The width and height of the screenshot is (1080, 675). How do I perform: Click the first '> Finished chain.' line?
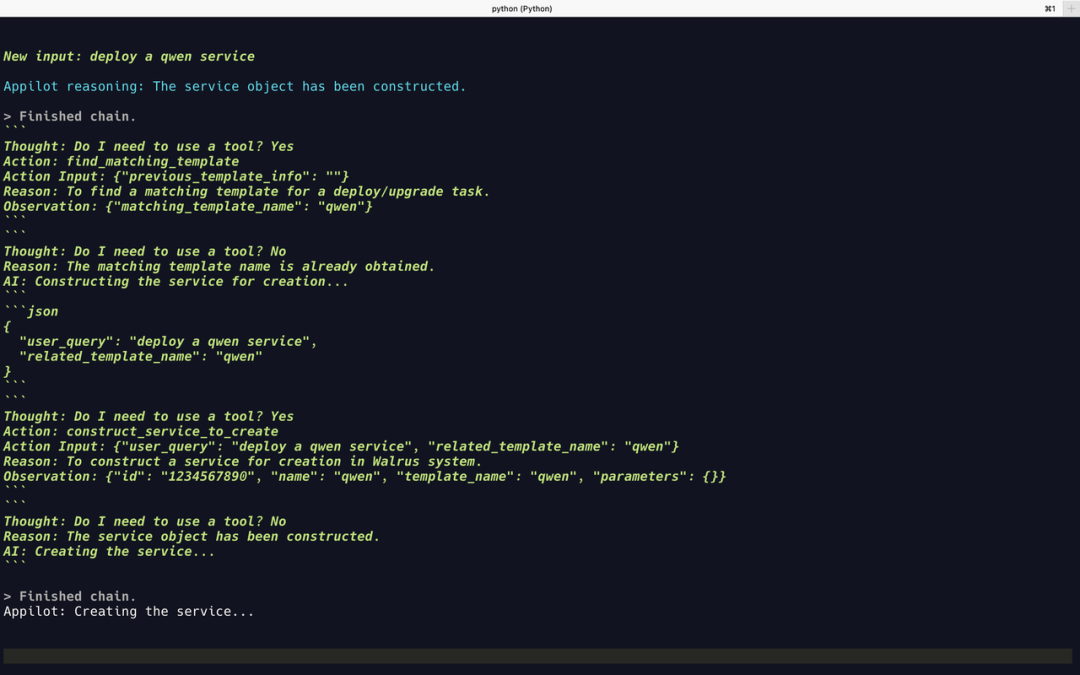tap(70, 116)
